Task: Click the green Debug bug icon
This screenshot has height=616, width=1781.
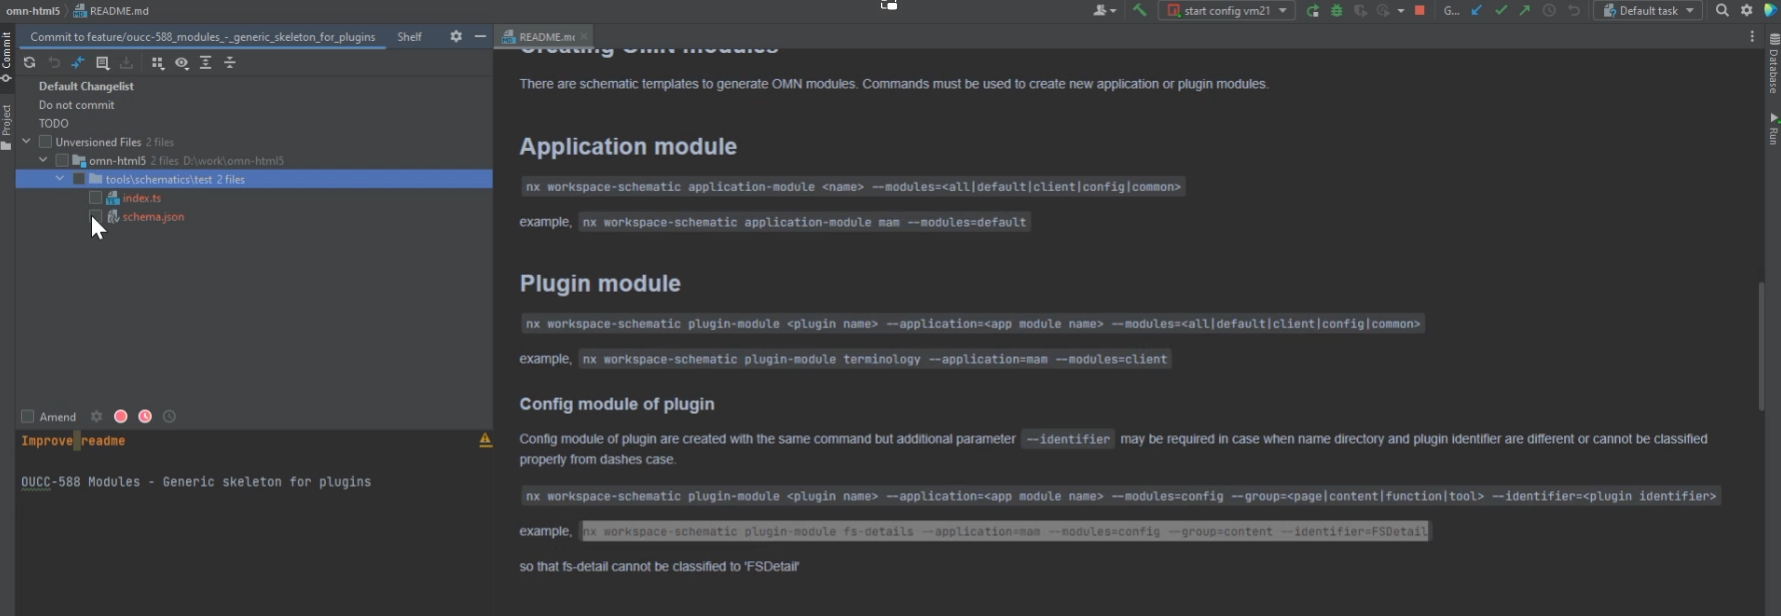Action: coord(1336,11)
